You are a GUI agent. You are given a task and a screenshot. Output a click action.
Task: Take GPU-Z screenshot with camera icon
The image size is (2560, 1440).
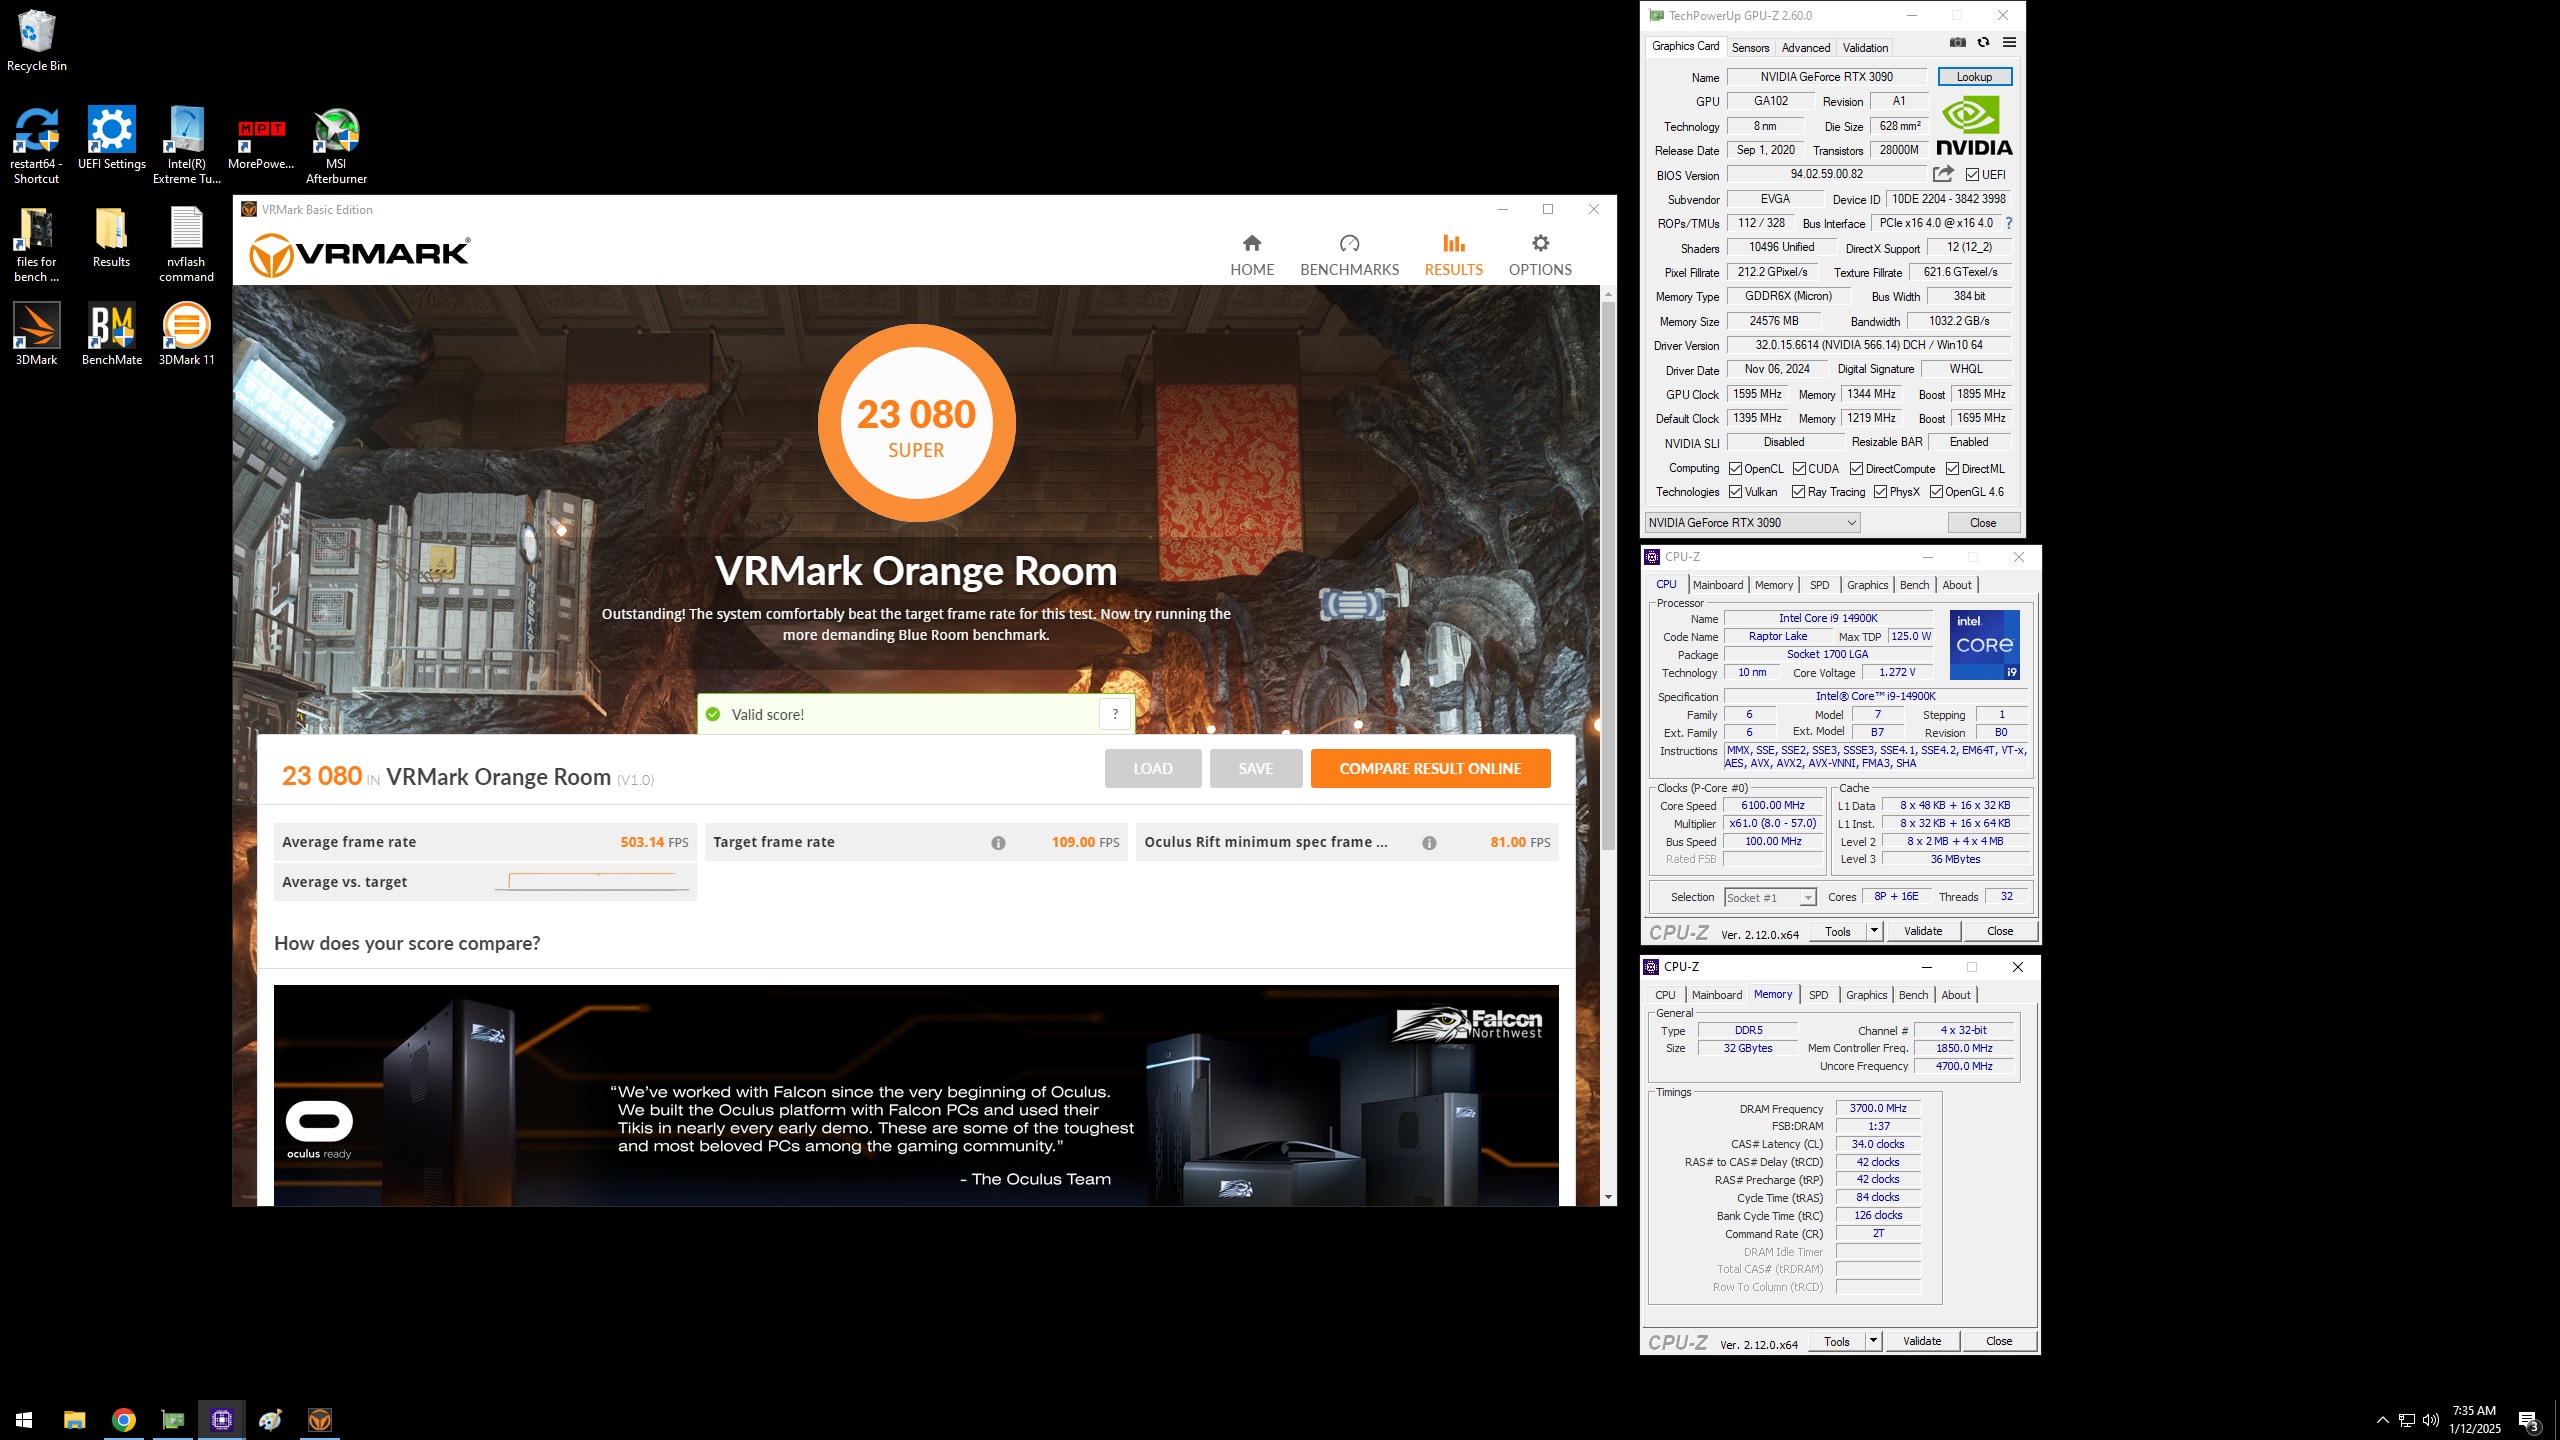pos(1958,43)
